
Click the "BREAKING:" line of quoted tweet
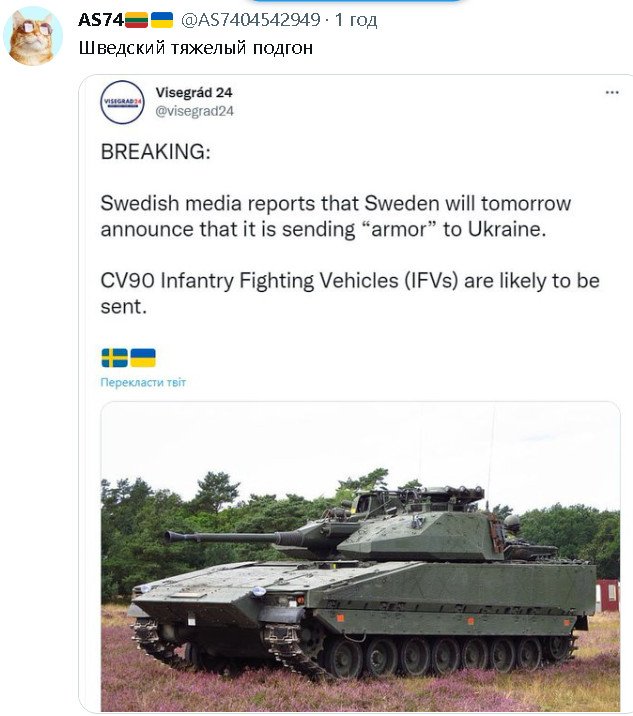point(156,152)
